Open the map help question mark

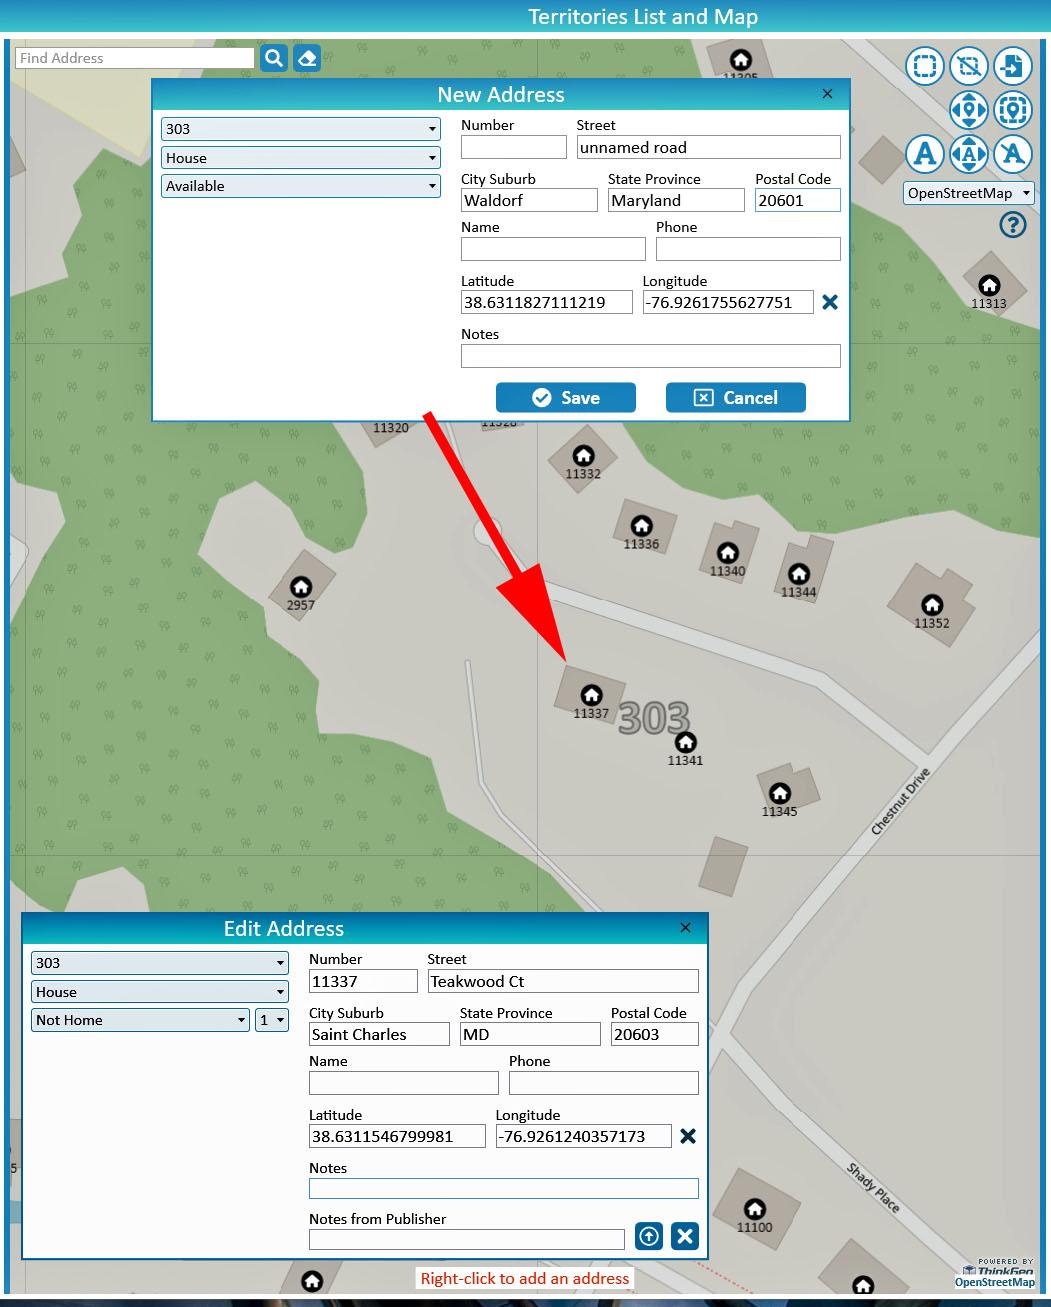pyautogui.click(x=1012, y=225)
